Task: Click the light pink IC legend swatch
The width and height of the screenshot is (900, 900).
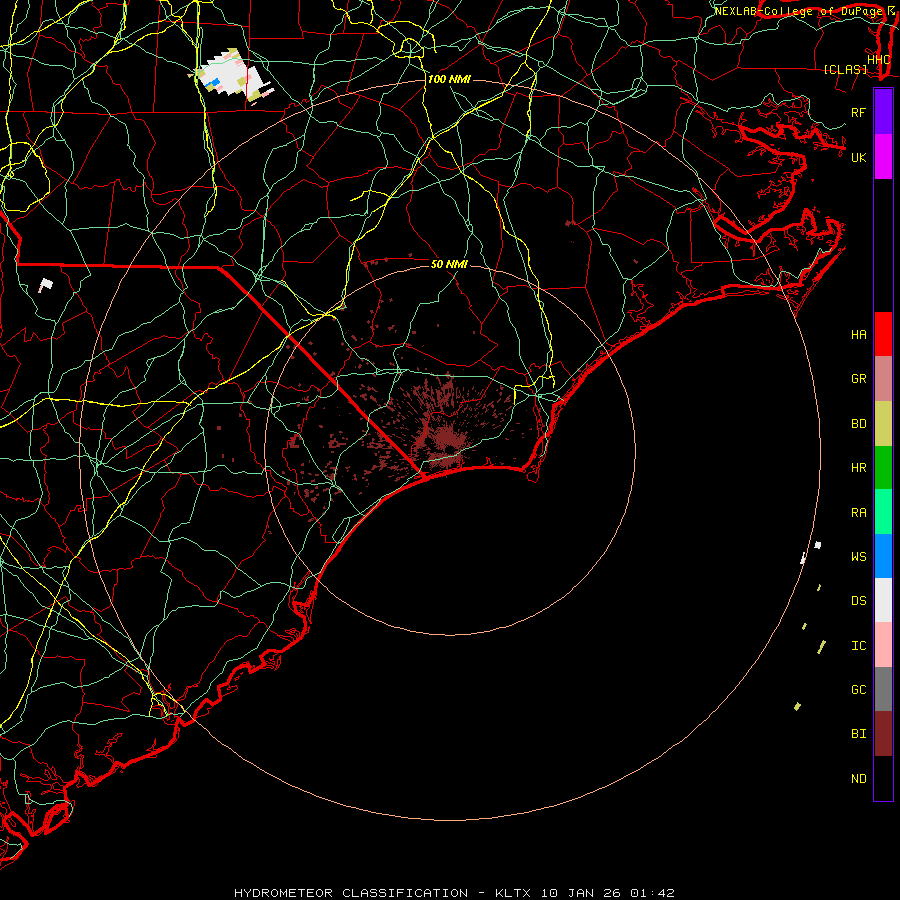Action: (x=883, y=645)
